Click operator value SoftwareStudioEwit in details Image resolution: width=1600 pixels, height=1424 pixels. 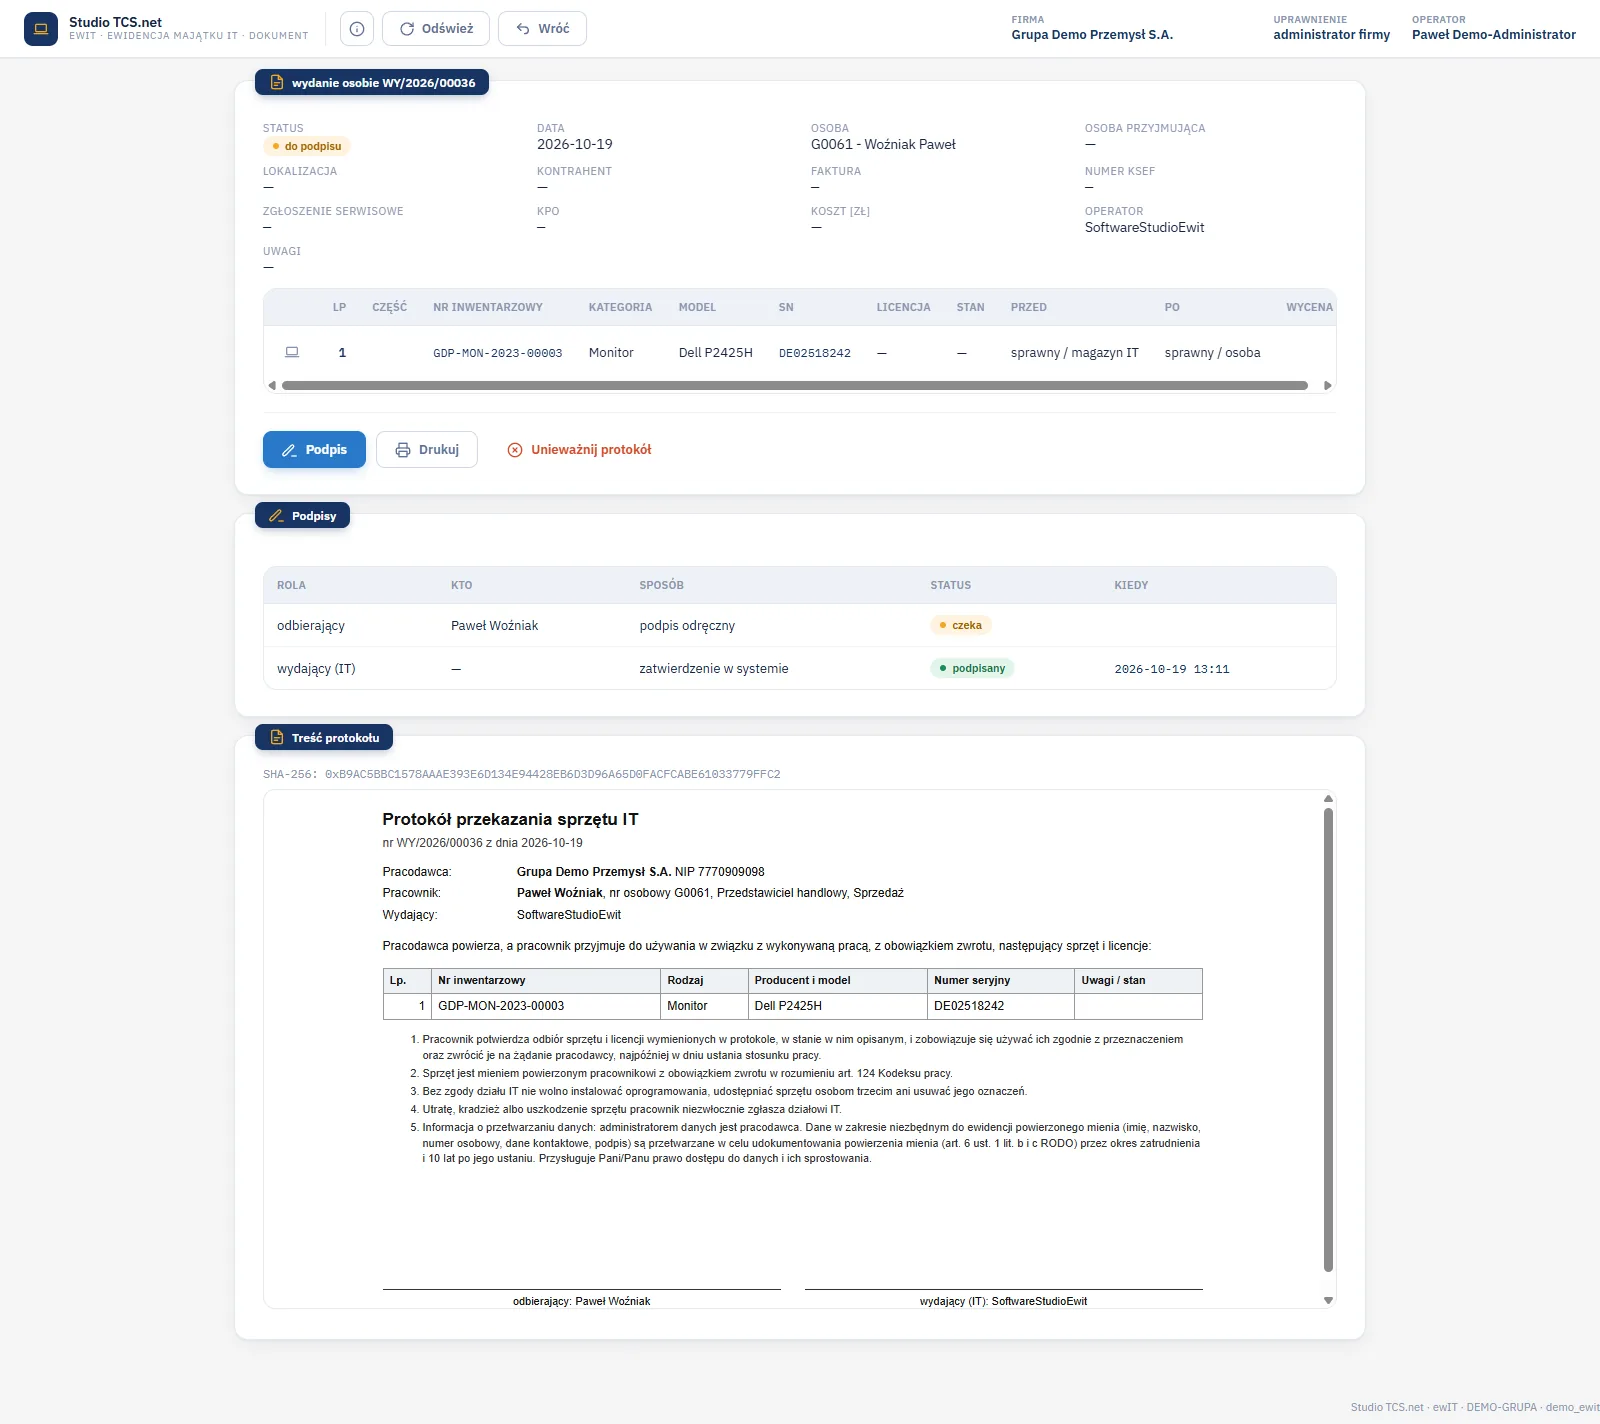(x=1144, y=227)
